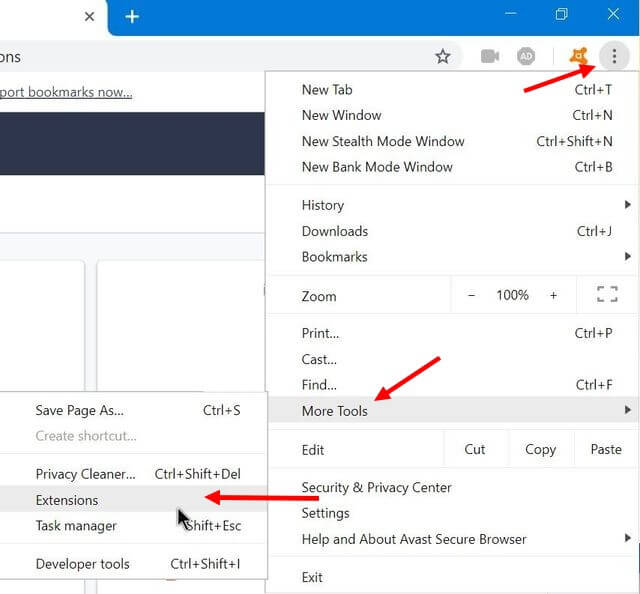Close the current browser tab
The width and height of the screenshot is (640, 594).
(89, 17)
